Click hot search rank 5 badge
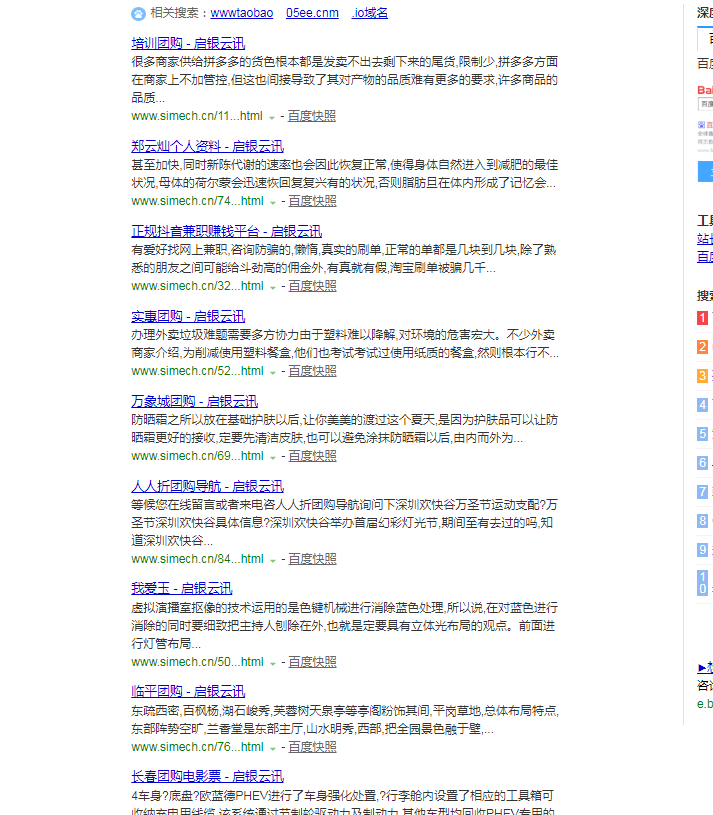This screenshot has width=713, height=815. coord(703,433)
